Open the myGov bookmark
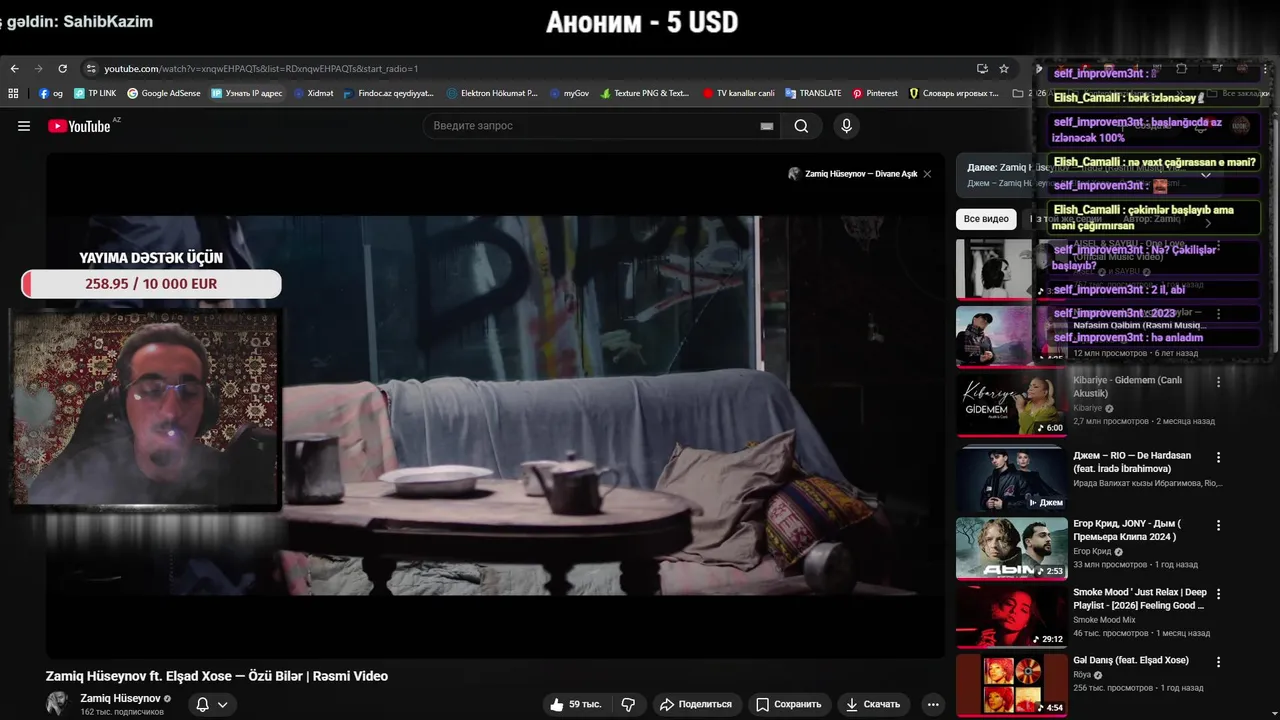 pos(569,93)
